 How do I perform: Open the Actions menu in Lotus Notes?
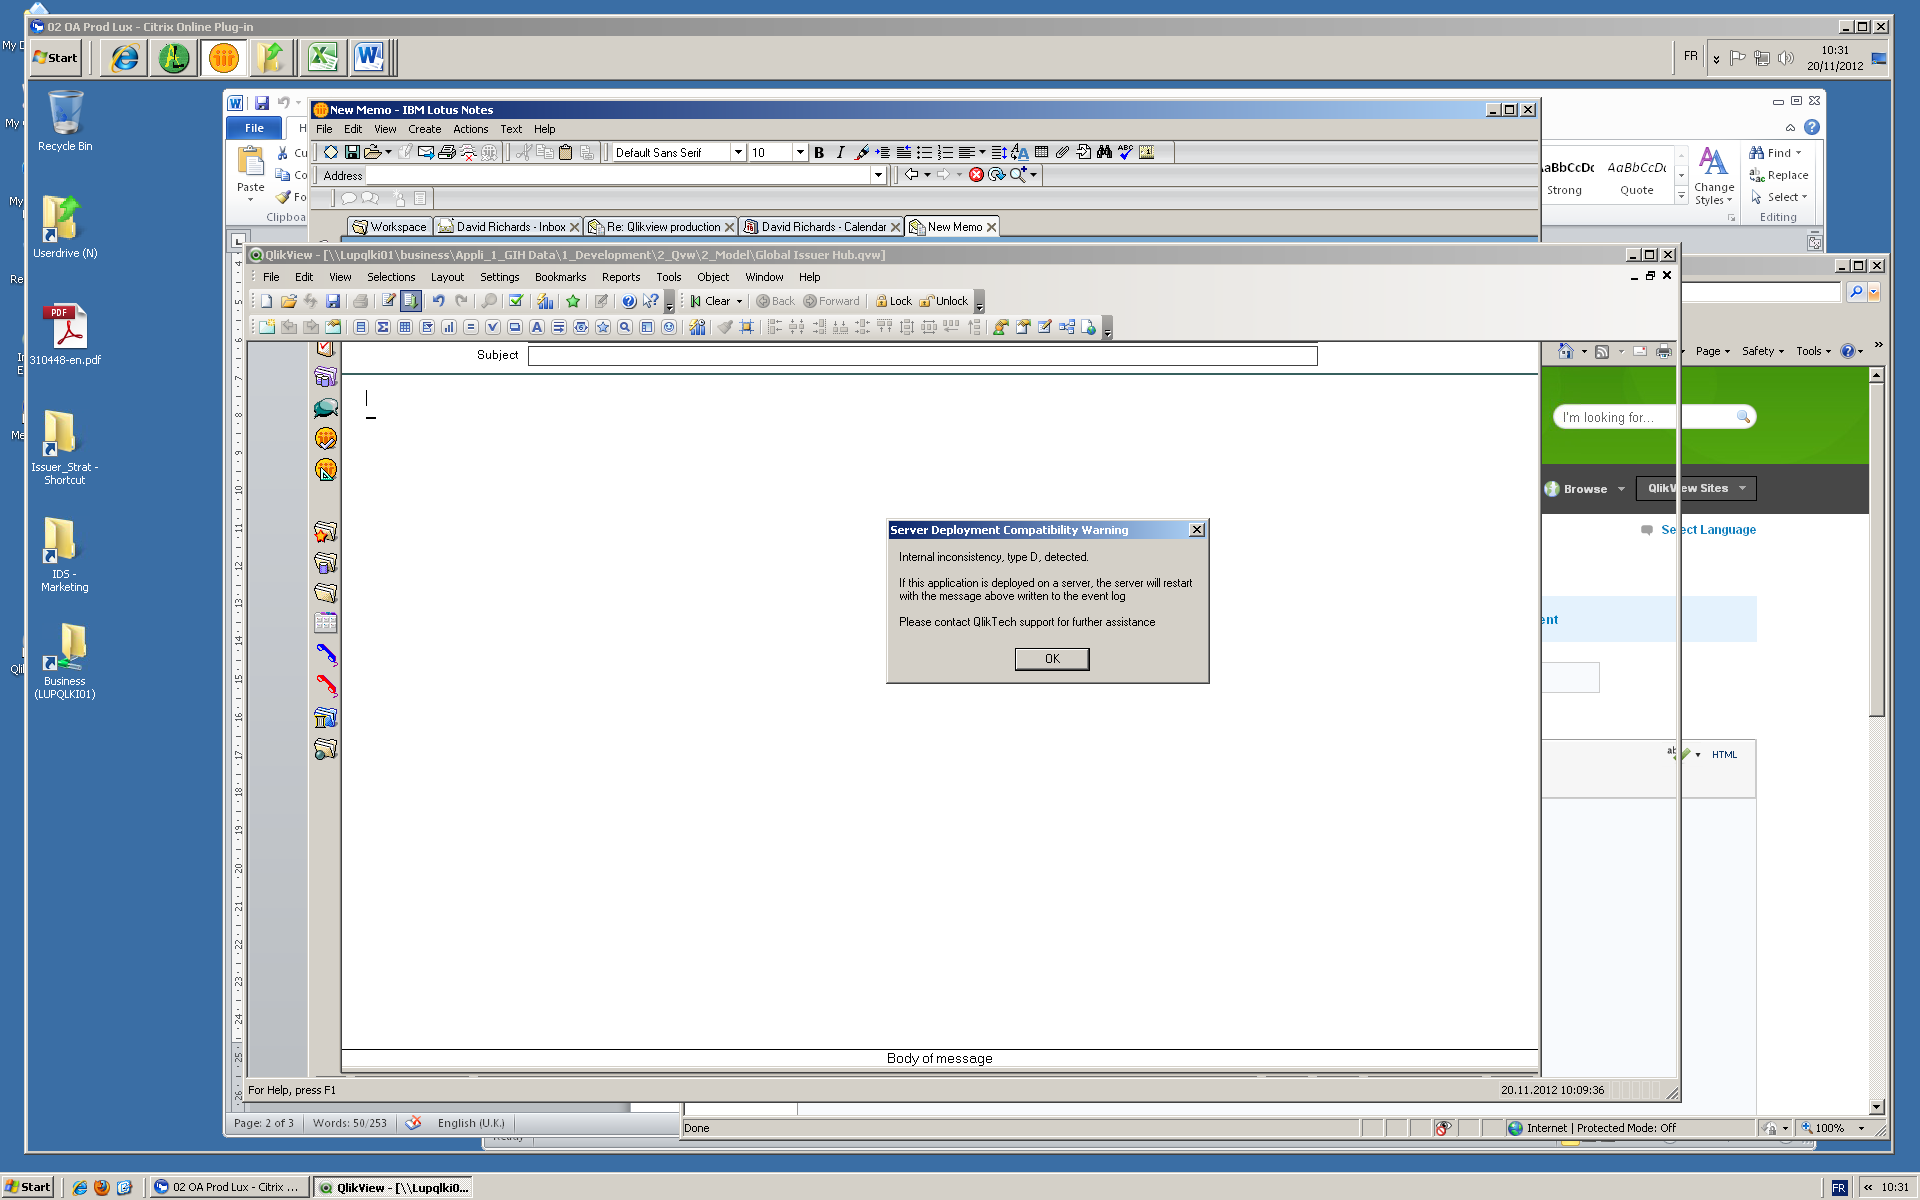(470, 129)
